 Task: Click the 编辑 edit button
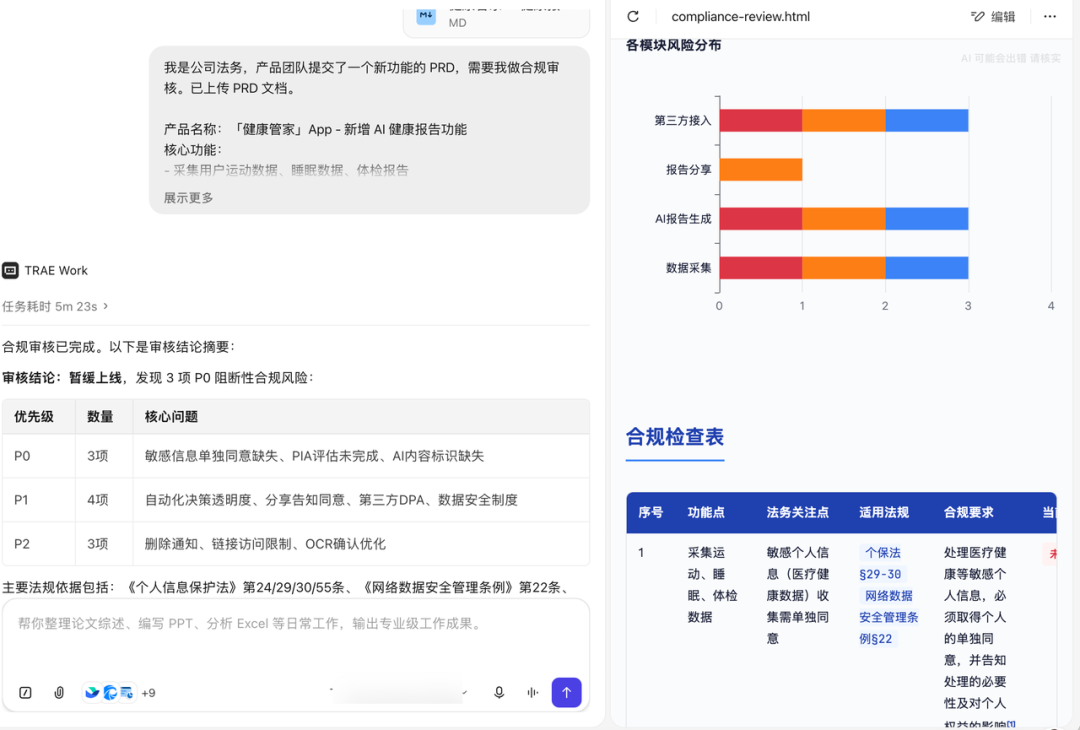pyautogui.click(x=993, y=17)
